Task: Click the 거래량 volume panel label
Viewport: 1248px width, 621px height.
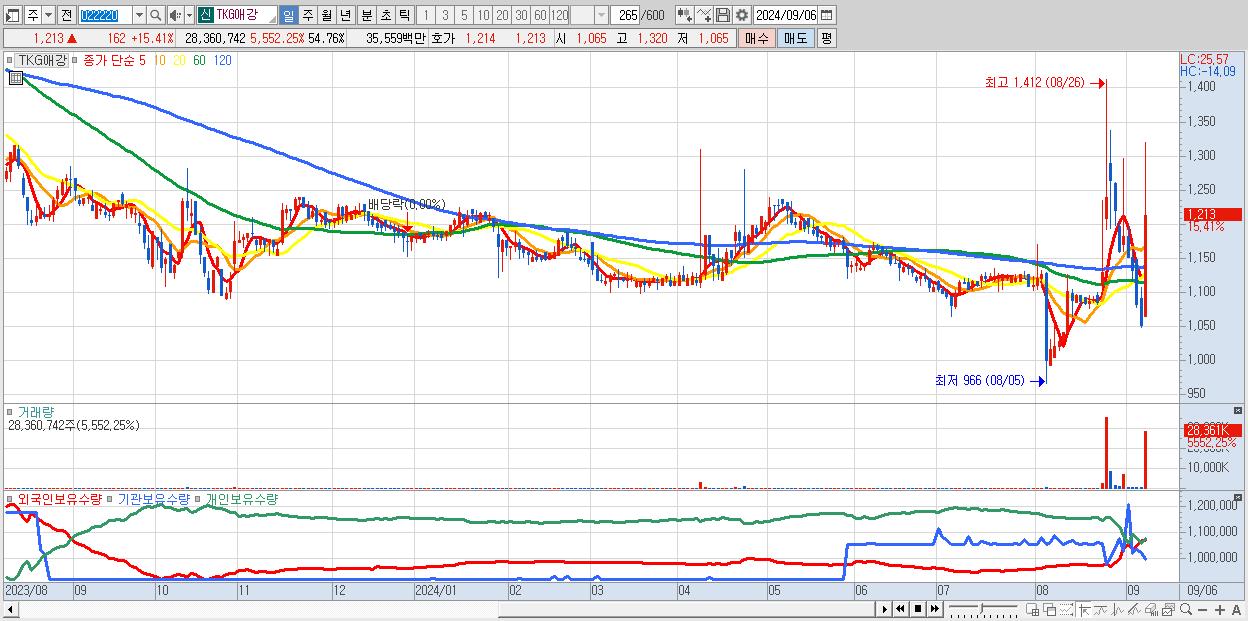Action: [x=34, y=411]
